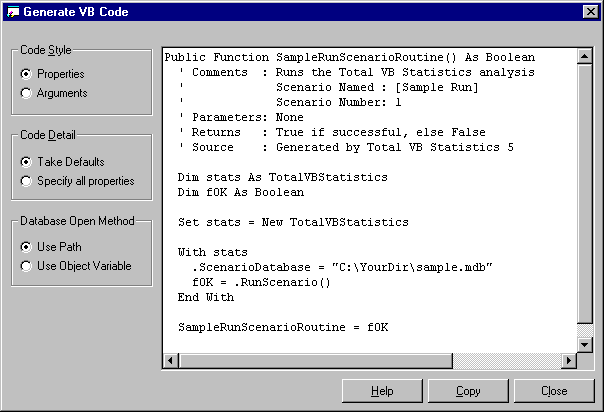Open the Help button
Screen dimensions: 604x412
[382, 391]
